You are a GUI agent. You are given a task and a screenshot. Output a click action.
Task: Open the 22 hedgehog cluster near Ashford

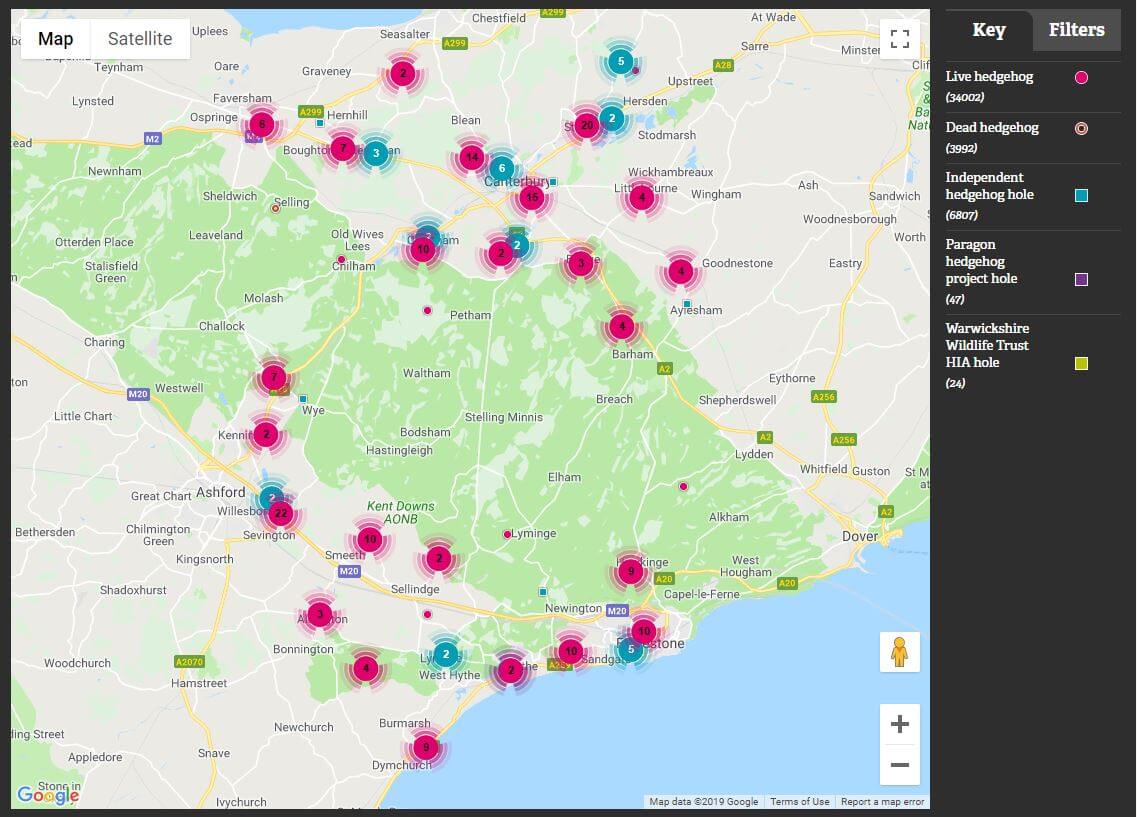click(x=281, y=514)
